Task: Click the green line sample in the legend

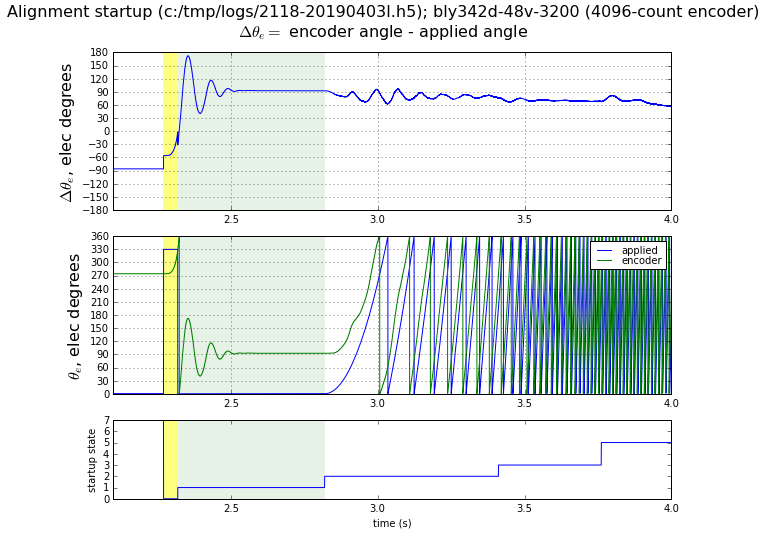Action: [x=605, y=261]
